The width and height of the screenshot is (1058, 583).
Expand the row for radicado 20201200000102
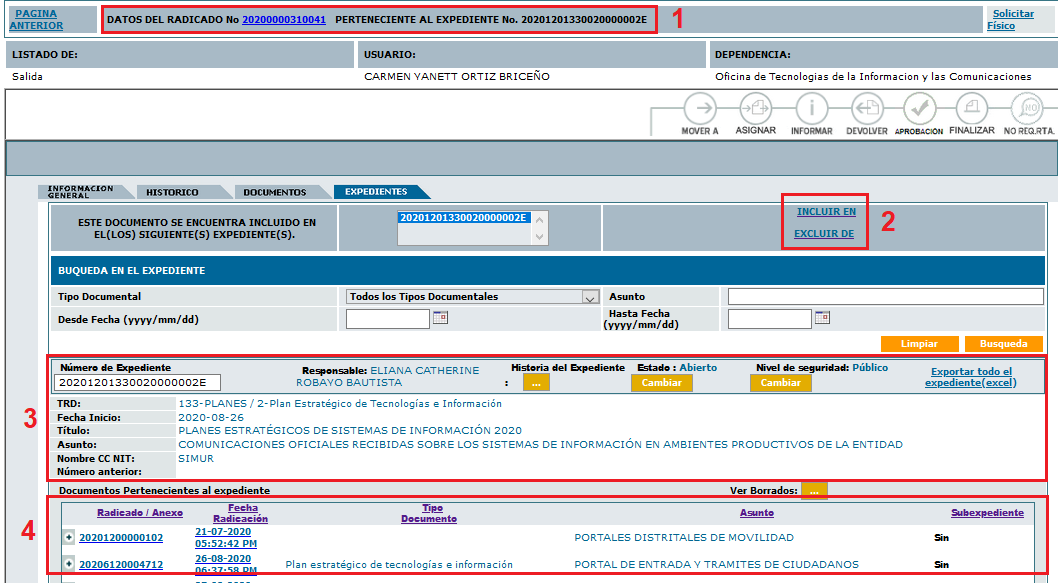69,537
